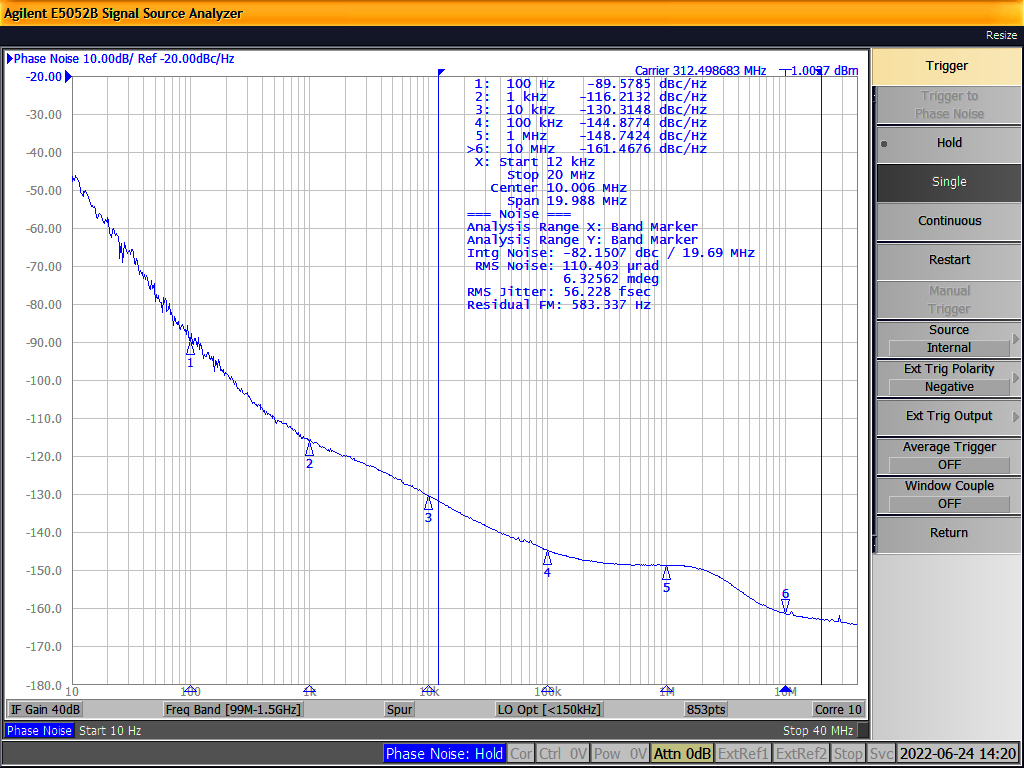The height and width of the screenshot is (768, 1024).
Task: Grab the 12 kHz band marker start line
Action: click(439, 380)
